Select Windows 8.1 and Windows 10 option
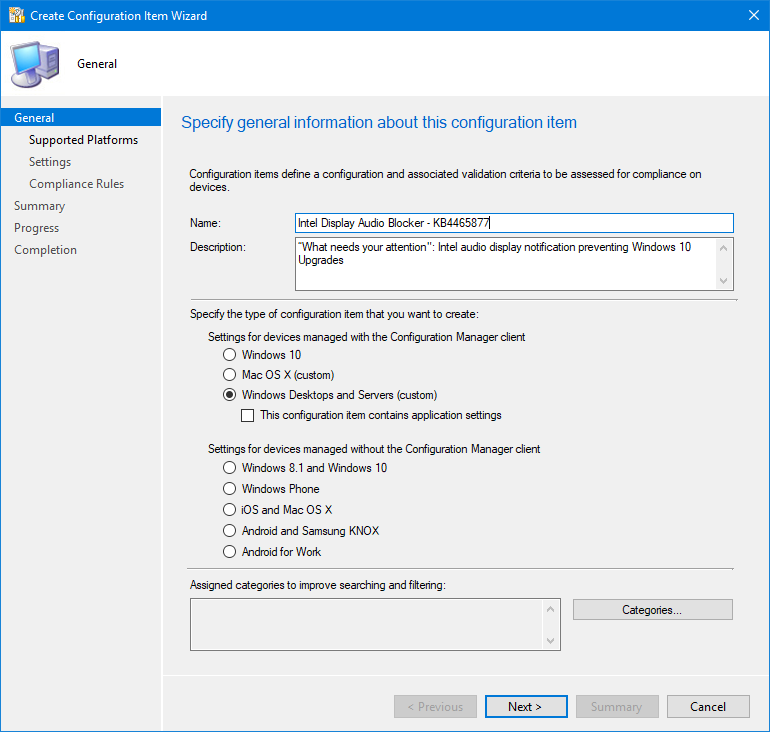The image size is (770, 732). (230, 468)
